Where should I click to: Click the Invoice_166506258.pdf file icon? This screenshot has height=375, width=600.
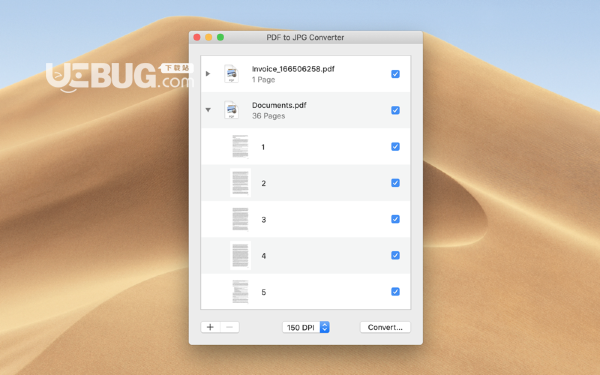231,74
